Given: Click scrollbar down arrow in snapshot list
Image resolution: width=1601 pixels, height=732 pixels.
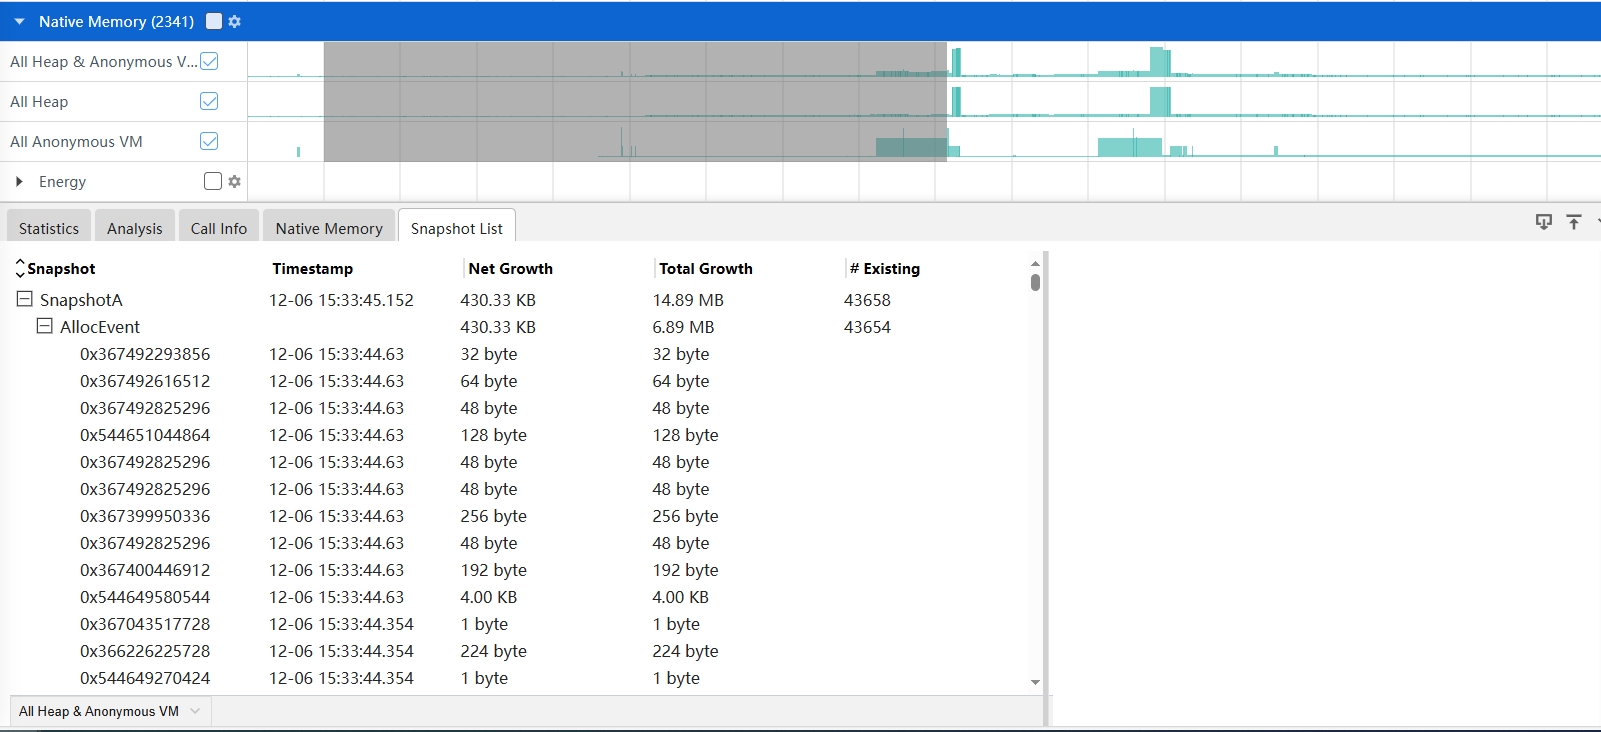Looking at the screenshot, I should click(1035, 682).
